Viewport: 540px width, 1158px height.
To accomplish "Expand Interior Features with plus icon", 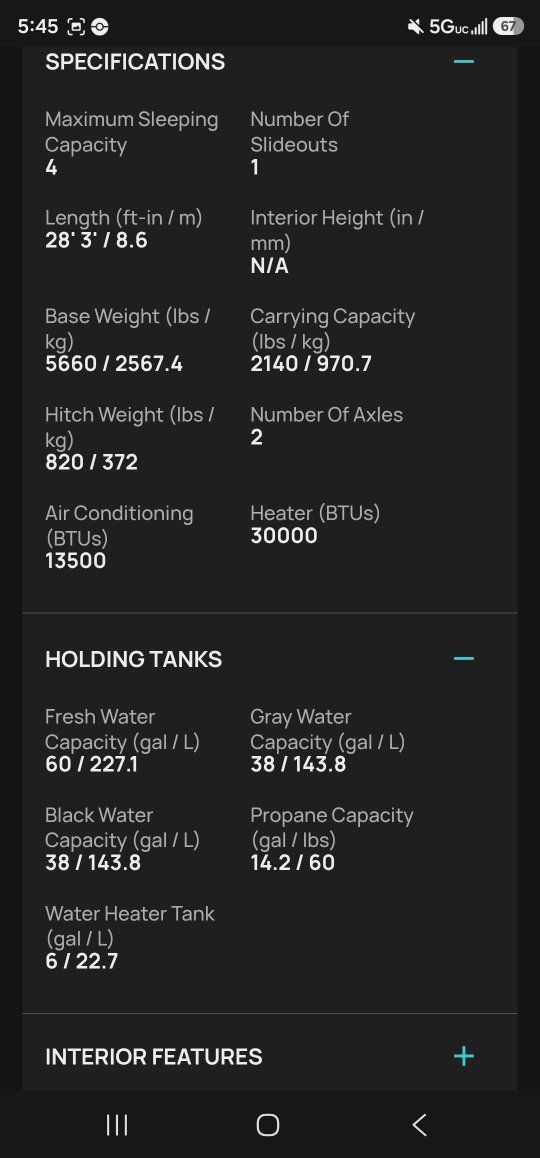I will click(x=463, y=1056).
